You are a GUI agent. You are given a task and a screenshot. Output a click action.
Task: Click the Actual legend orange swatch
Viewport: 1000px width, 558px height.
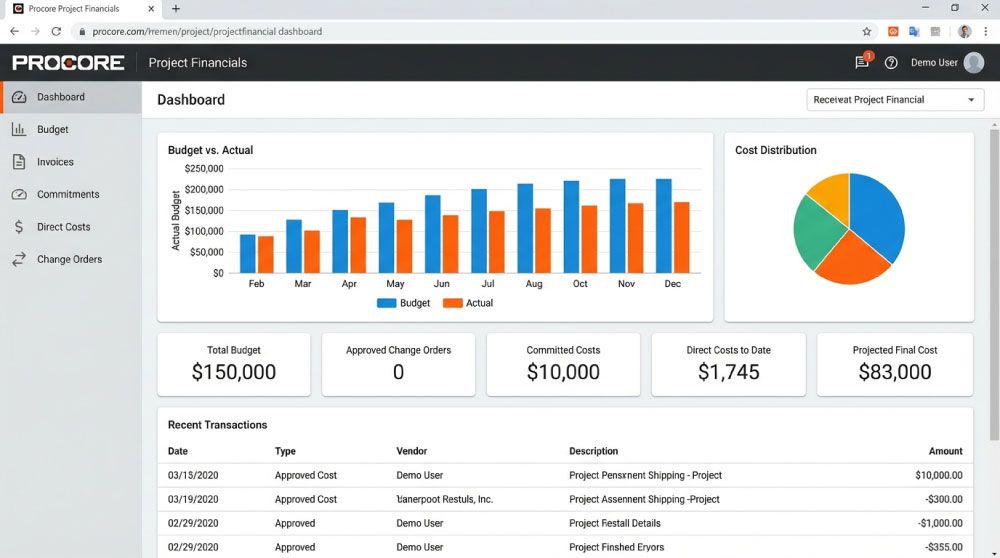click(453, 303)
